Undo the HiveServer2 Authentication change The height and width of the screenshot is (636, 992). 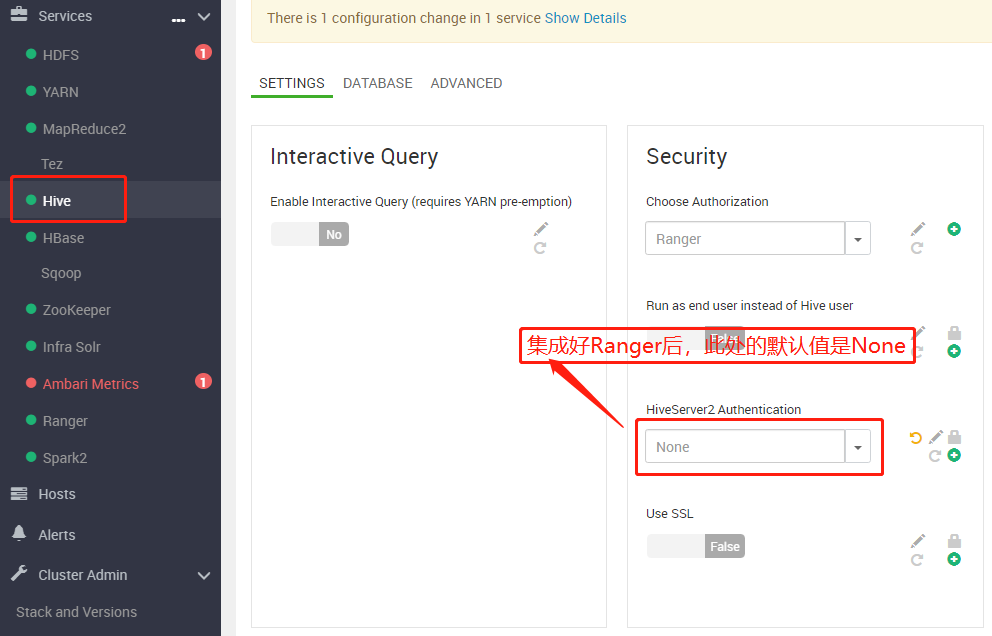tap(915, 437)
